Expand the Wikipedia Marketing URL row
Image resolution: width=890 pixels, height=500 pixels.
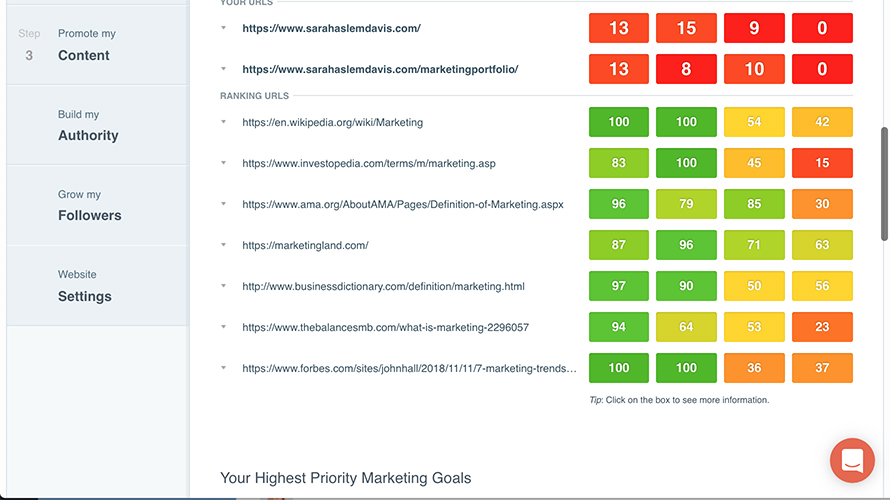pyautogui.click(x=224, y=122)
